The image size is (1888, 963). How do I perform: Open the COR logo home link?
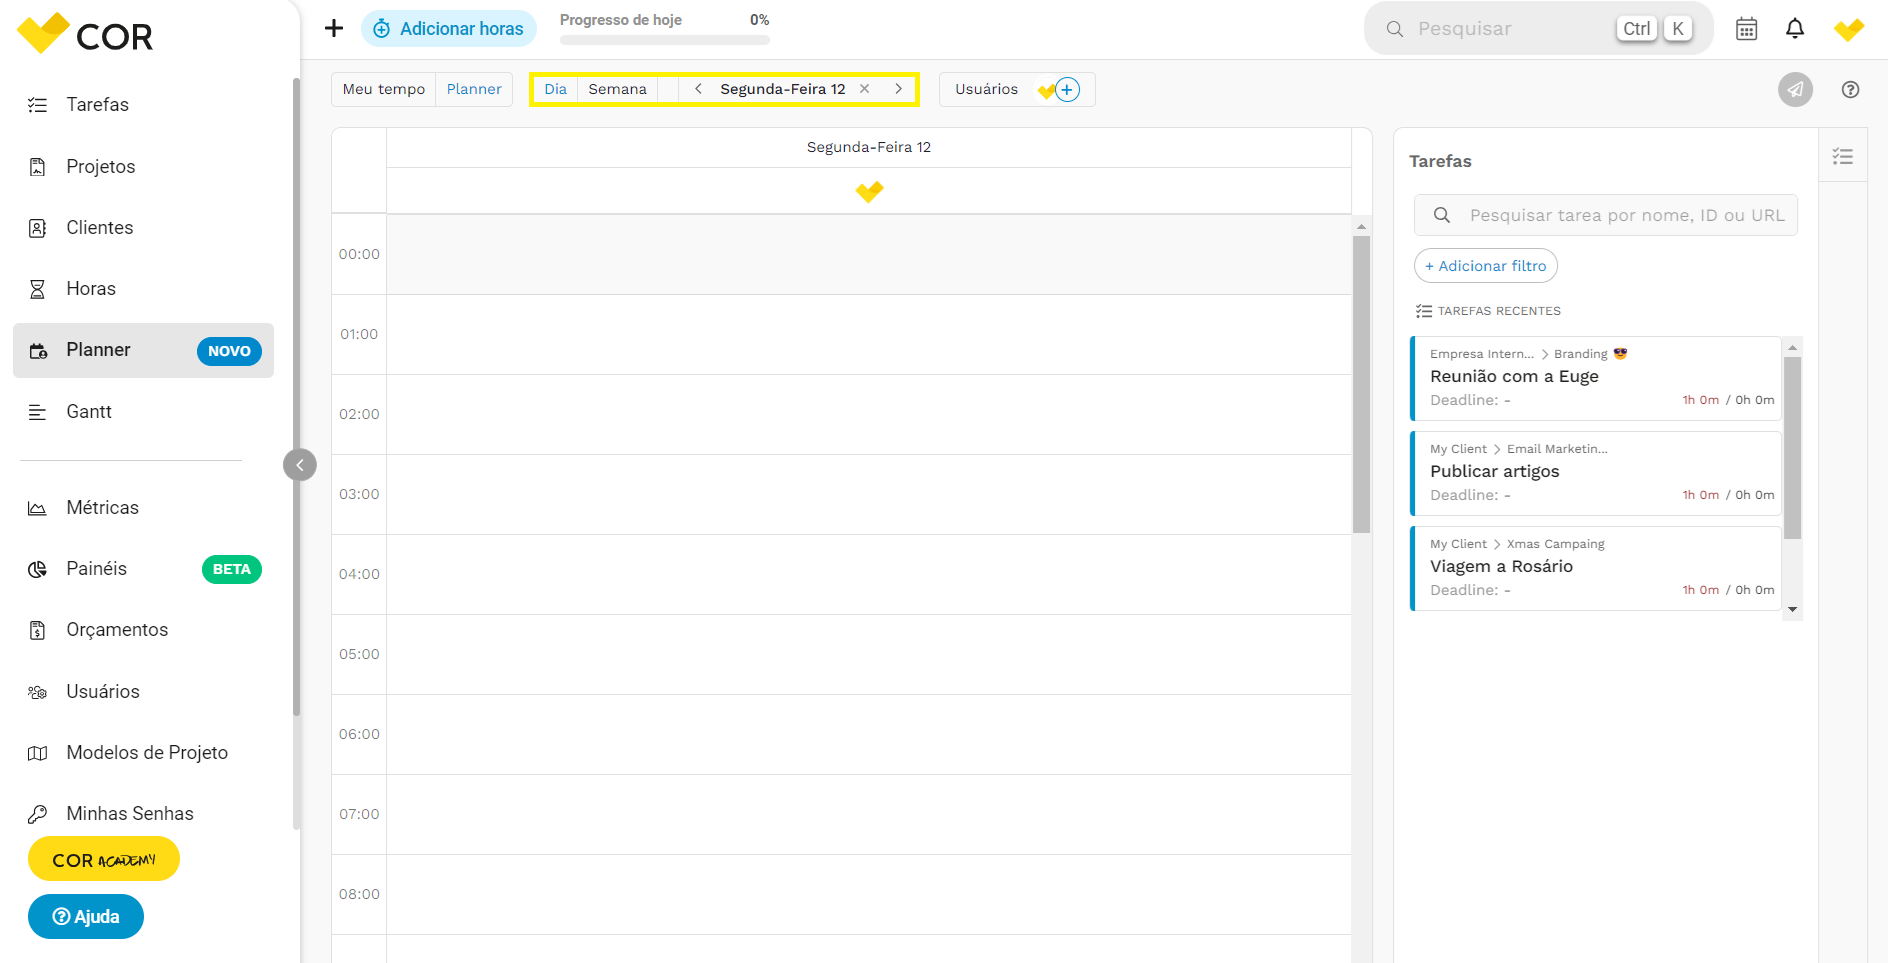[85, 35]
